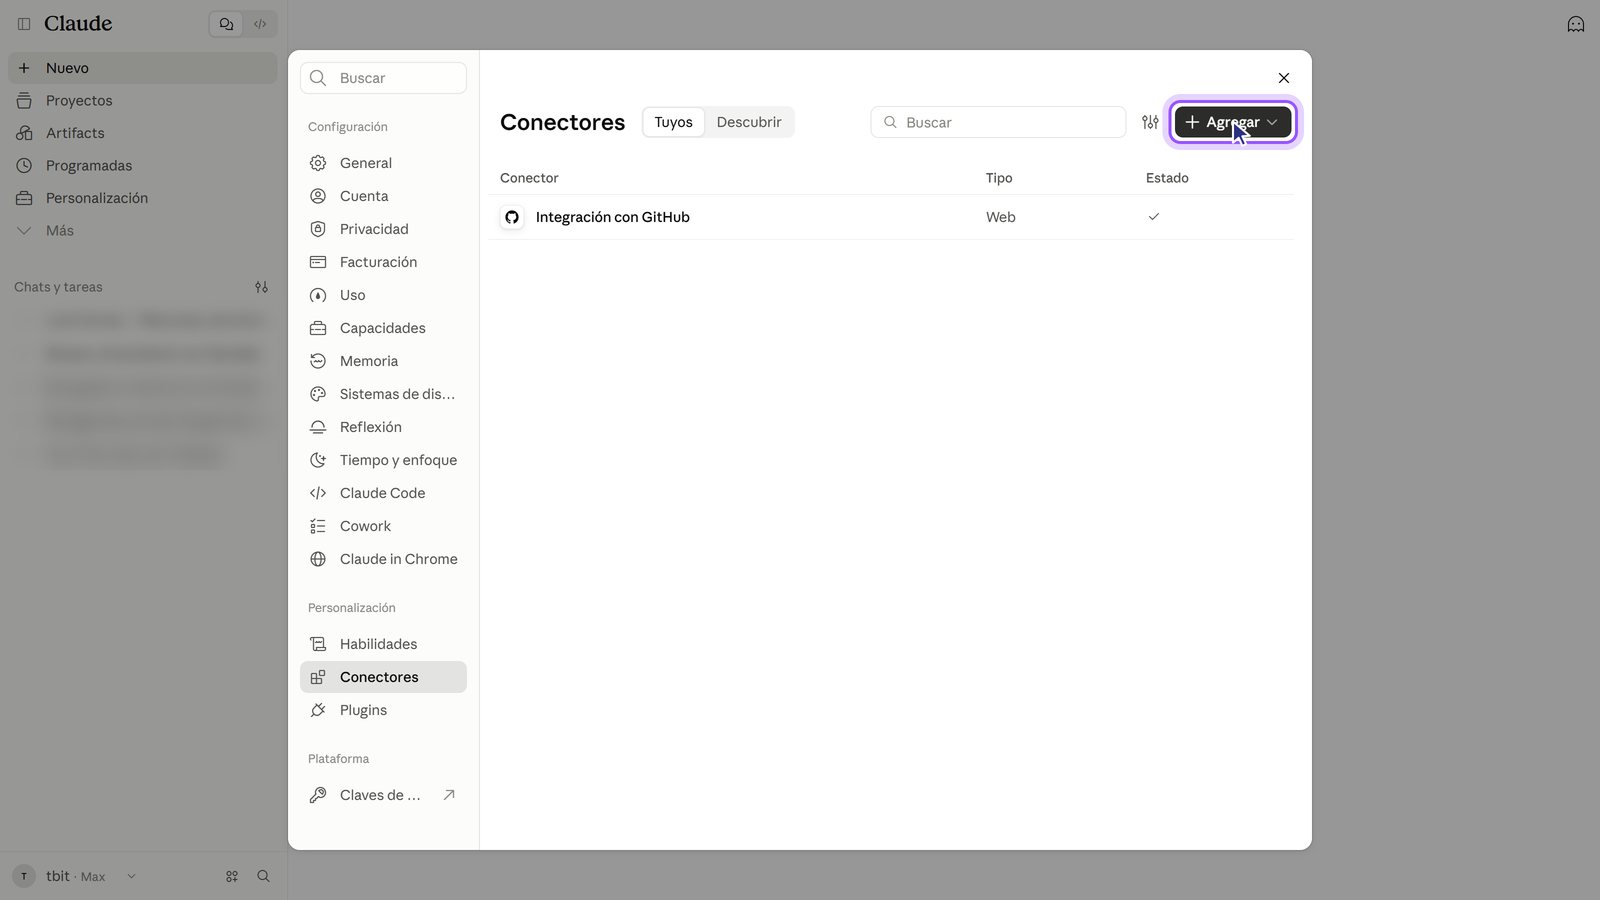Open the Agregar dropdown button
The image size is (1600, 900).
tap(1233, 122)
